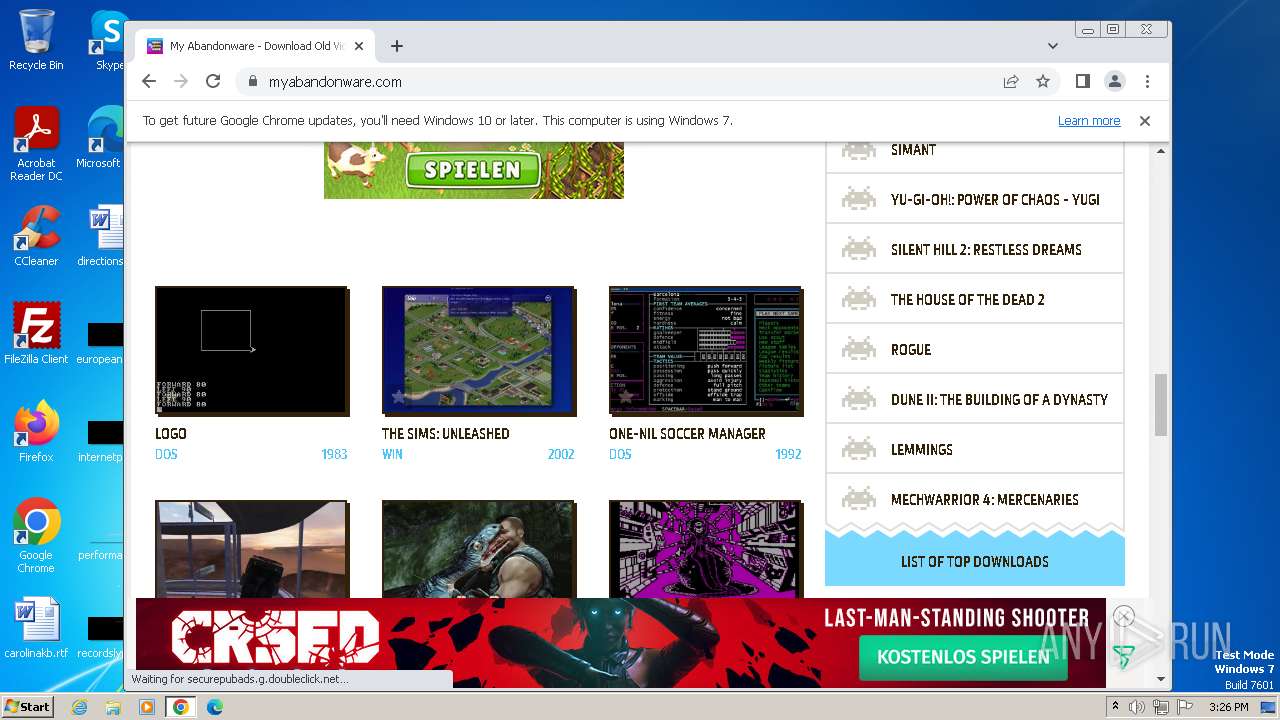
Task: Open Silent Hill 2: Restless Dreams
Action: click(986, 250)
